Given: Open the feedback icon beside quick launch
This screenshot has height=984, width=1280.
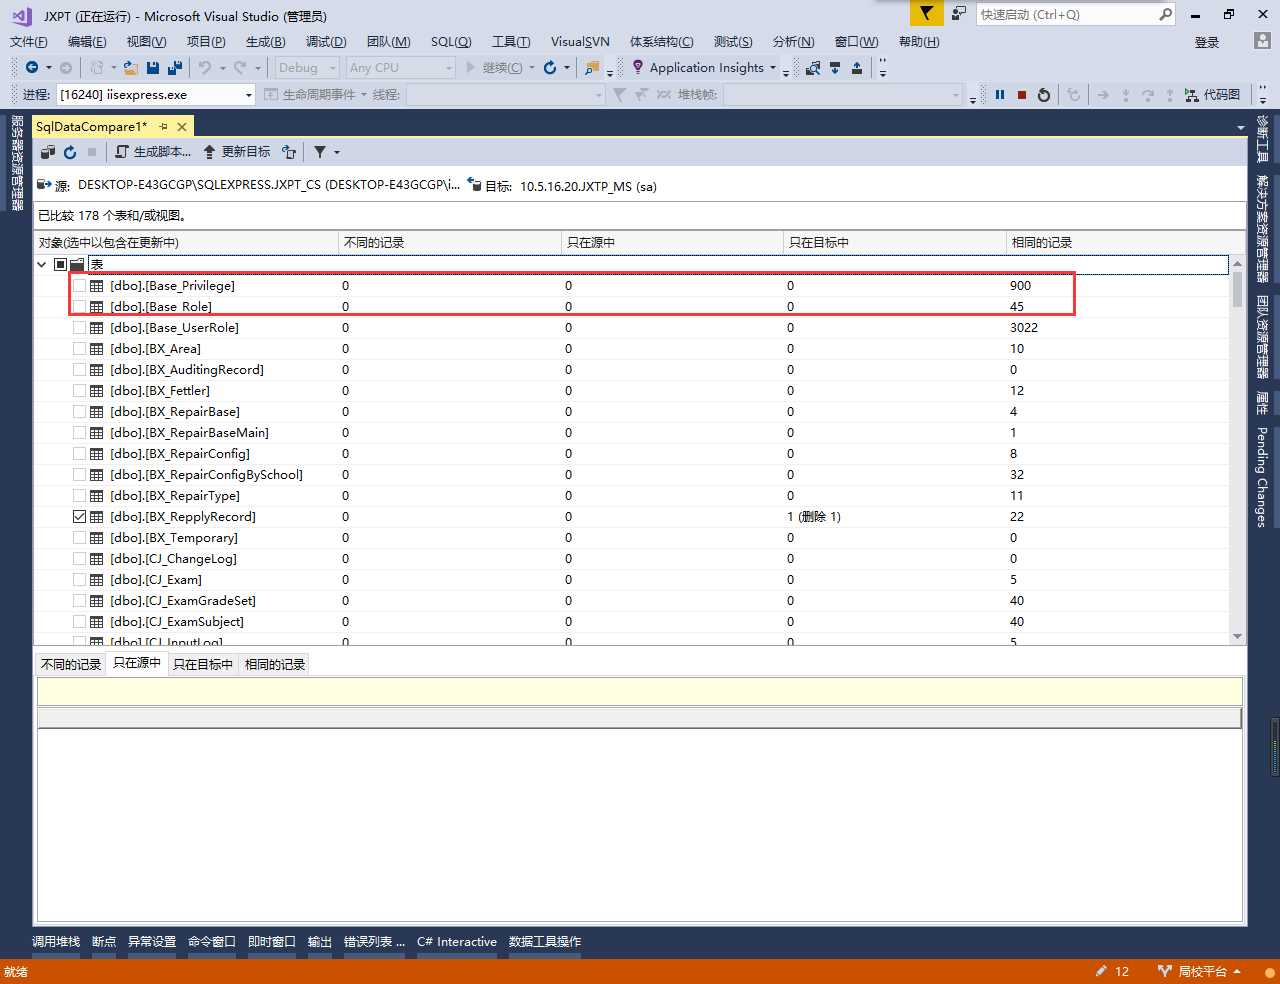Looking at the screenshot, I should click(959, 14).
